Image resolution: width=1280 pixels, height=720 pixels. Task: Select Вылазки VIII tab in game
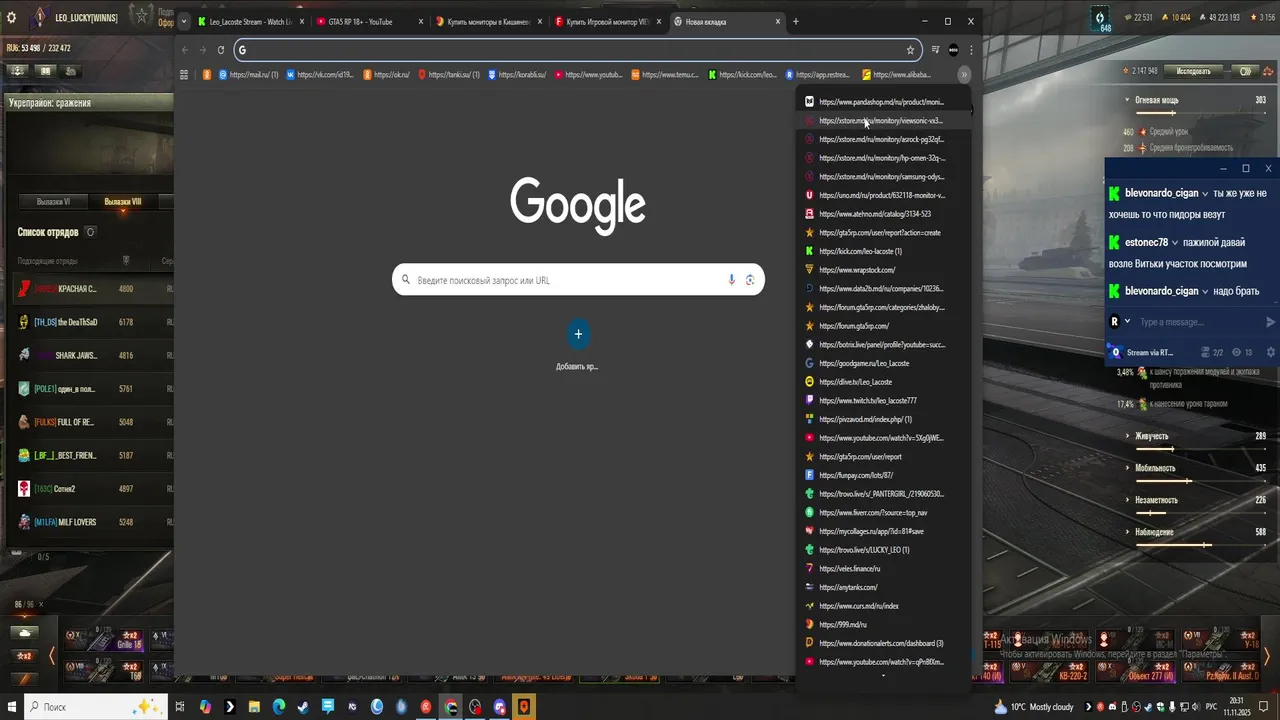click(x=123, y=201)
